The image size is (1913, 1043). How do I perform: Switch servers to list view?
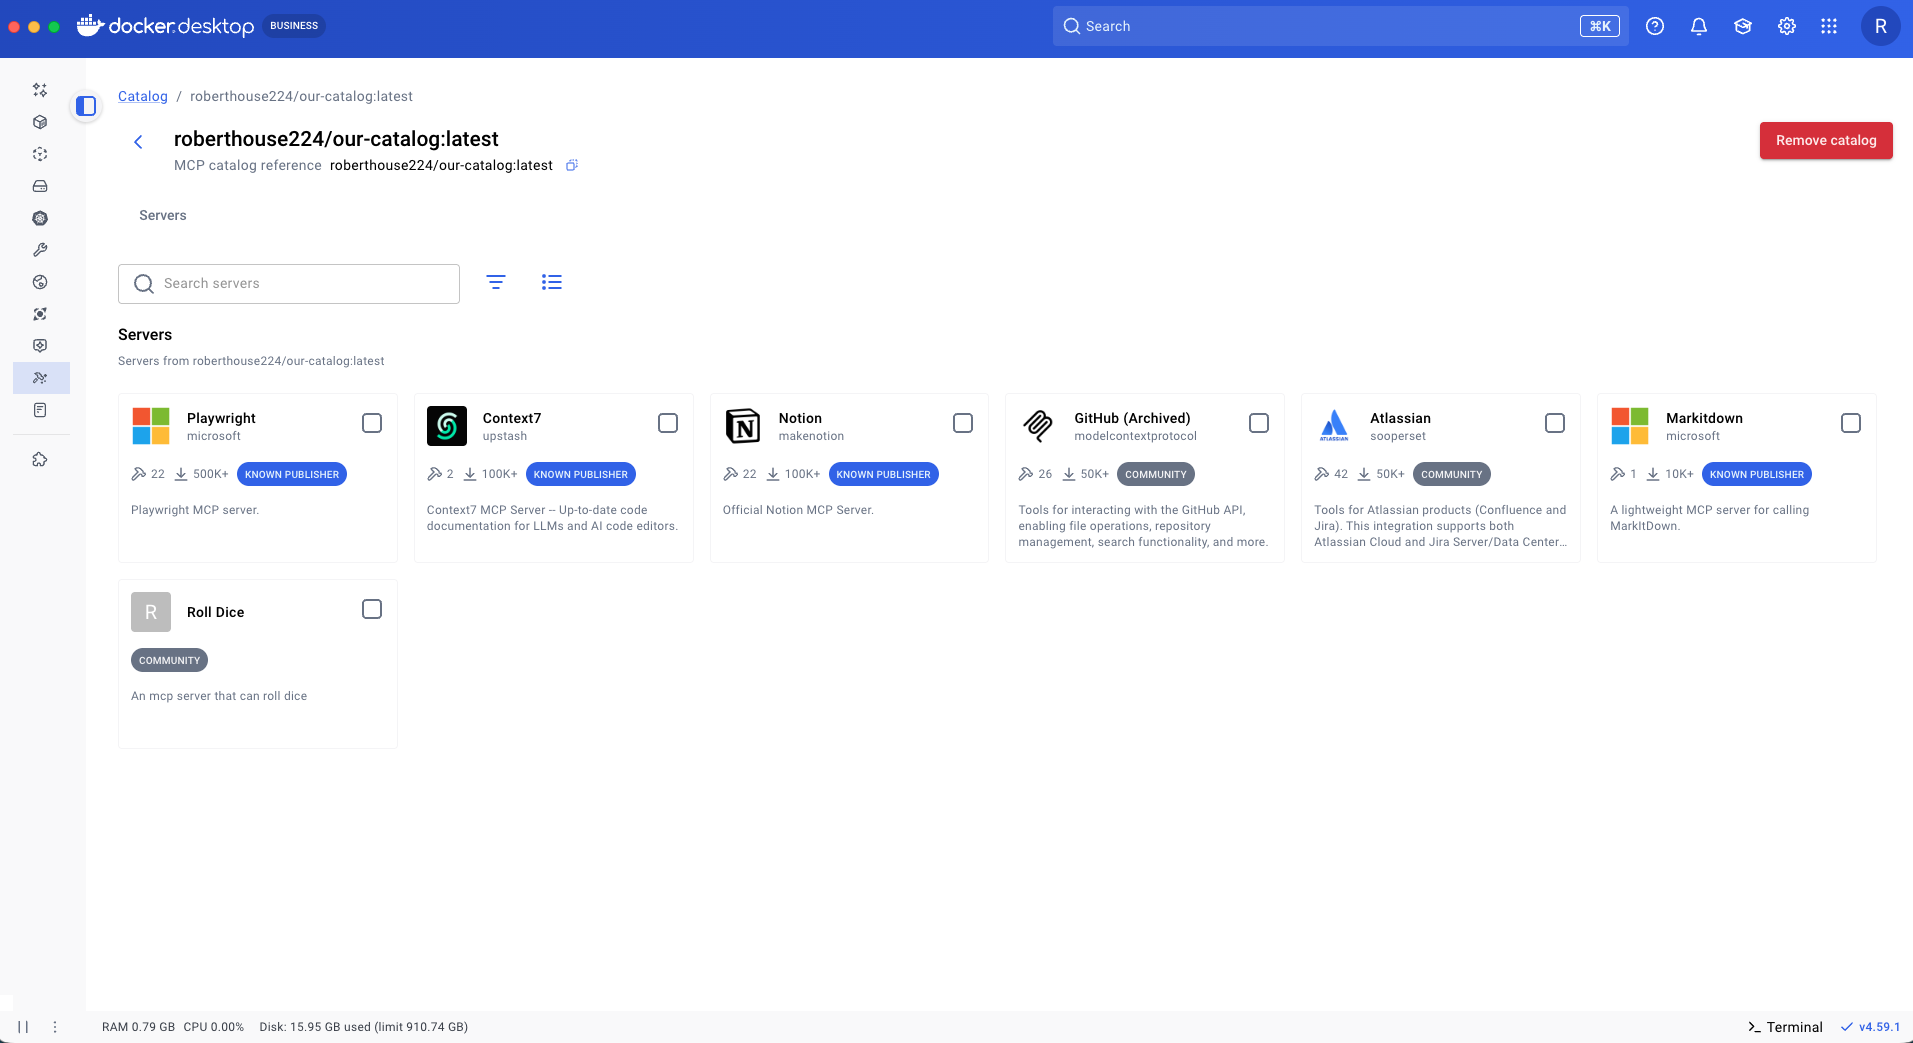pos(552,283)
